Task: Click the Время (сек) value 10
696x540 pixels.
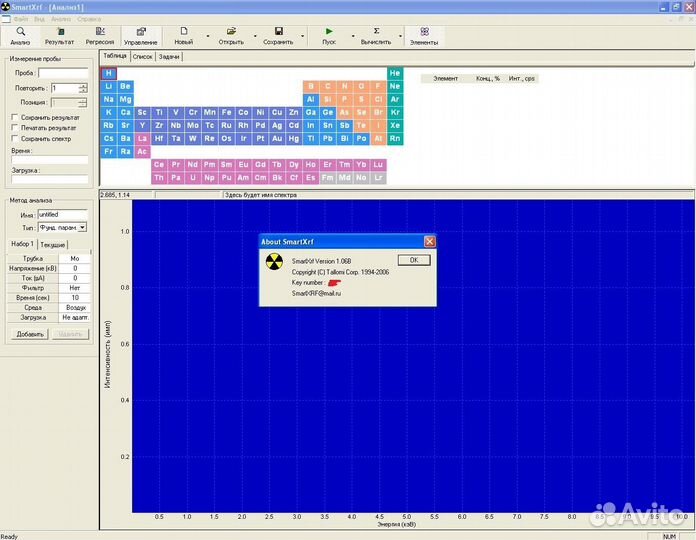Action: click(x=75, y=298)
